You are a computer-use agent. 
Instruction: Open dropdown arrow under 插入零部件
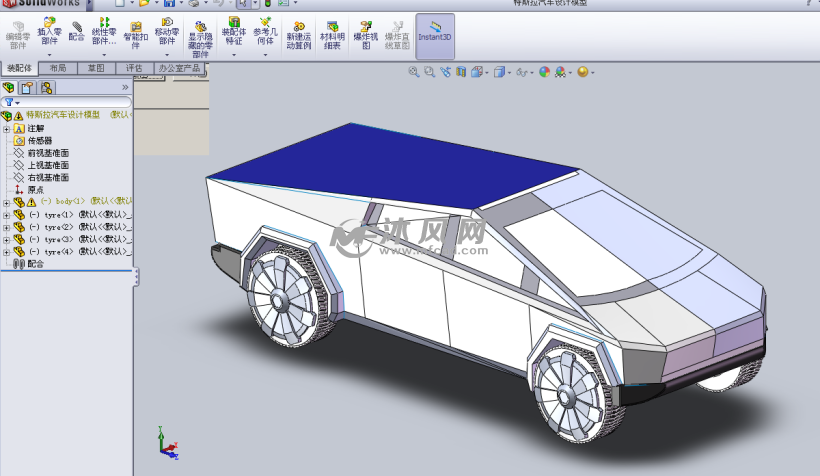(50, 55)
